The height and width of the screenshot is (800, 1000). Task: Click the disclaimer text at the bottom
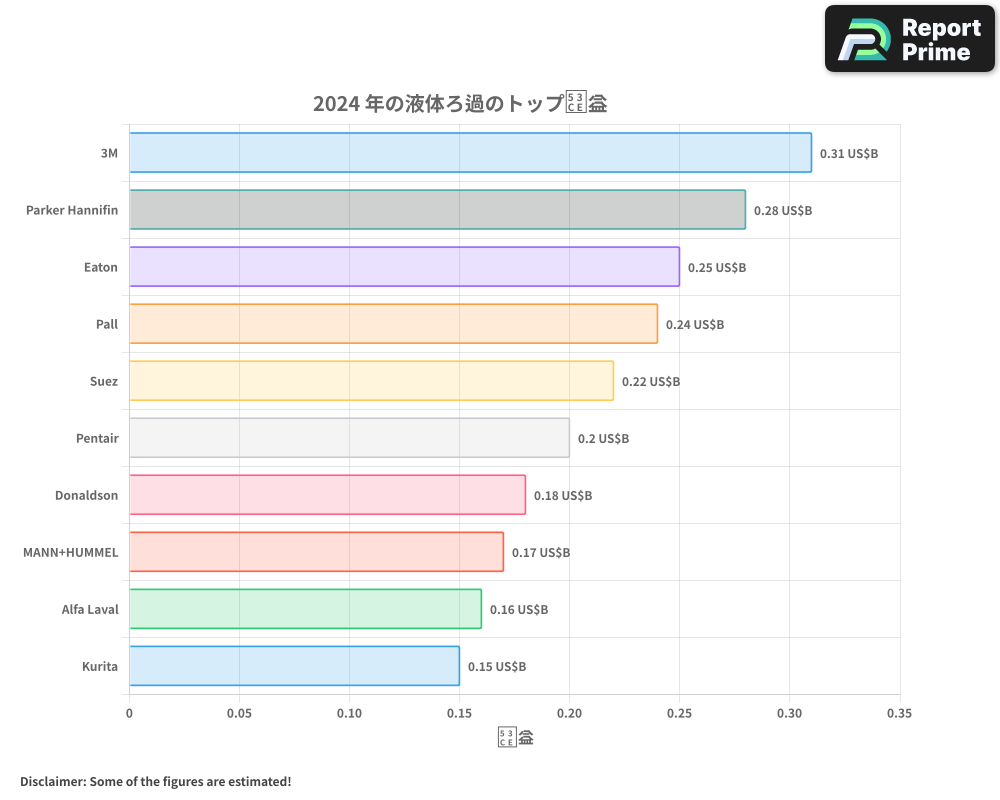click(x=155, y=781)
